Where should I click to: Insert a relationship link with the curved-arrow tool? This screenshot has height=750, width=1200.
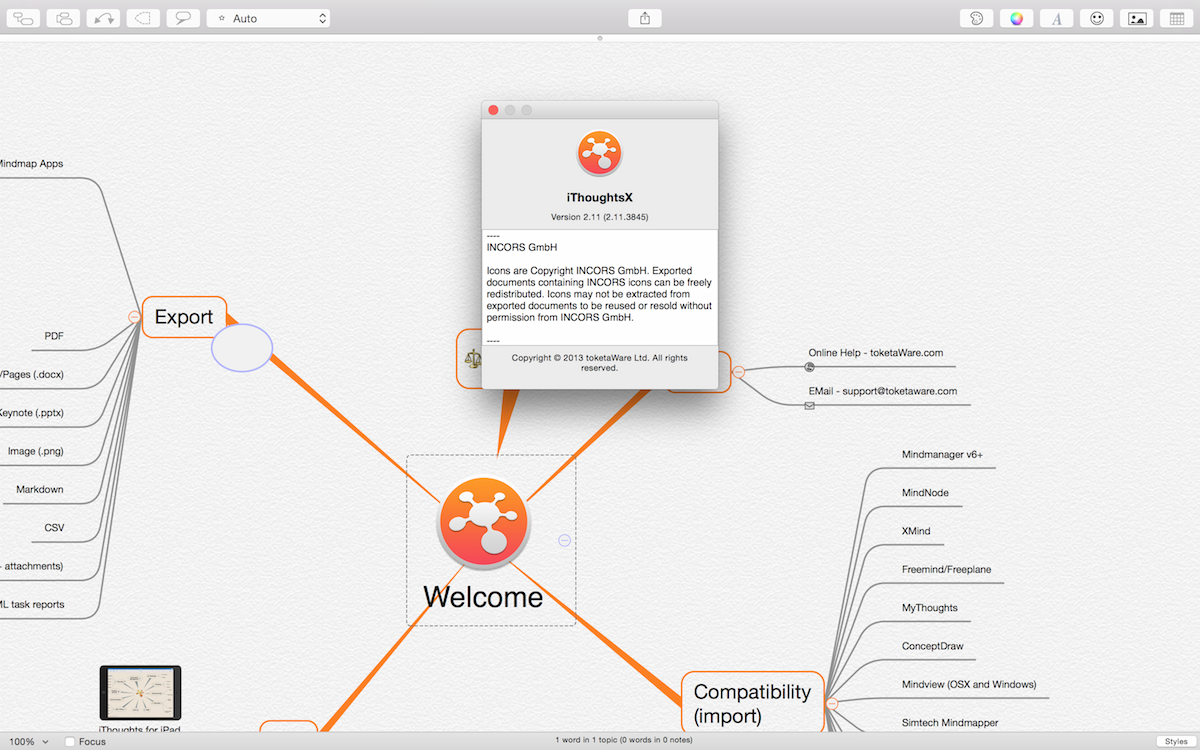coord(103,18)
